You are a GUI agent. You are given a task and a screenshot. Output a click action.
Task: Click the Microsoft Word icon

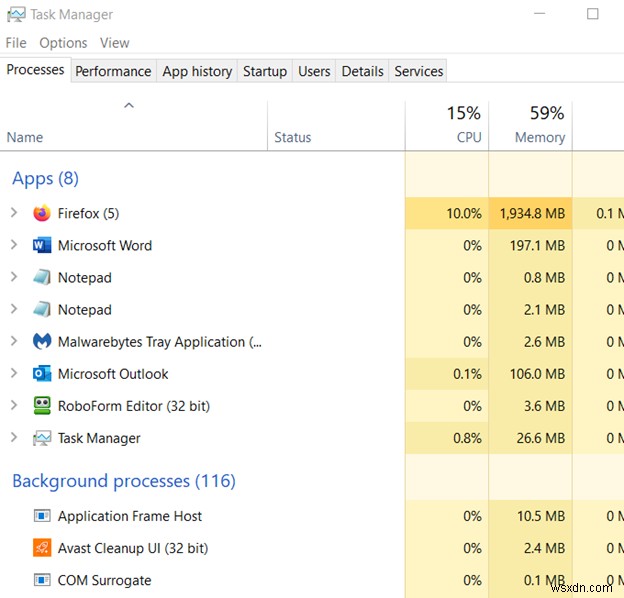42,245
